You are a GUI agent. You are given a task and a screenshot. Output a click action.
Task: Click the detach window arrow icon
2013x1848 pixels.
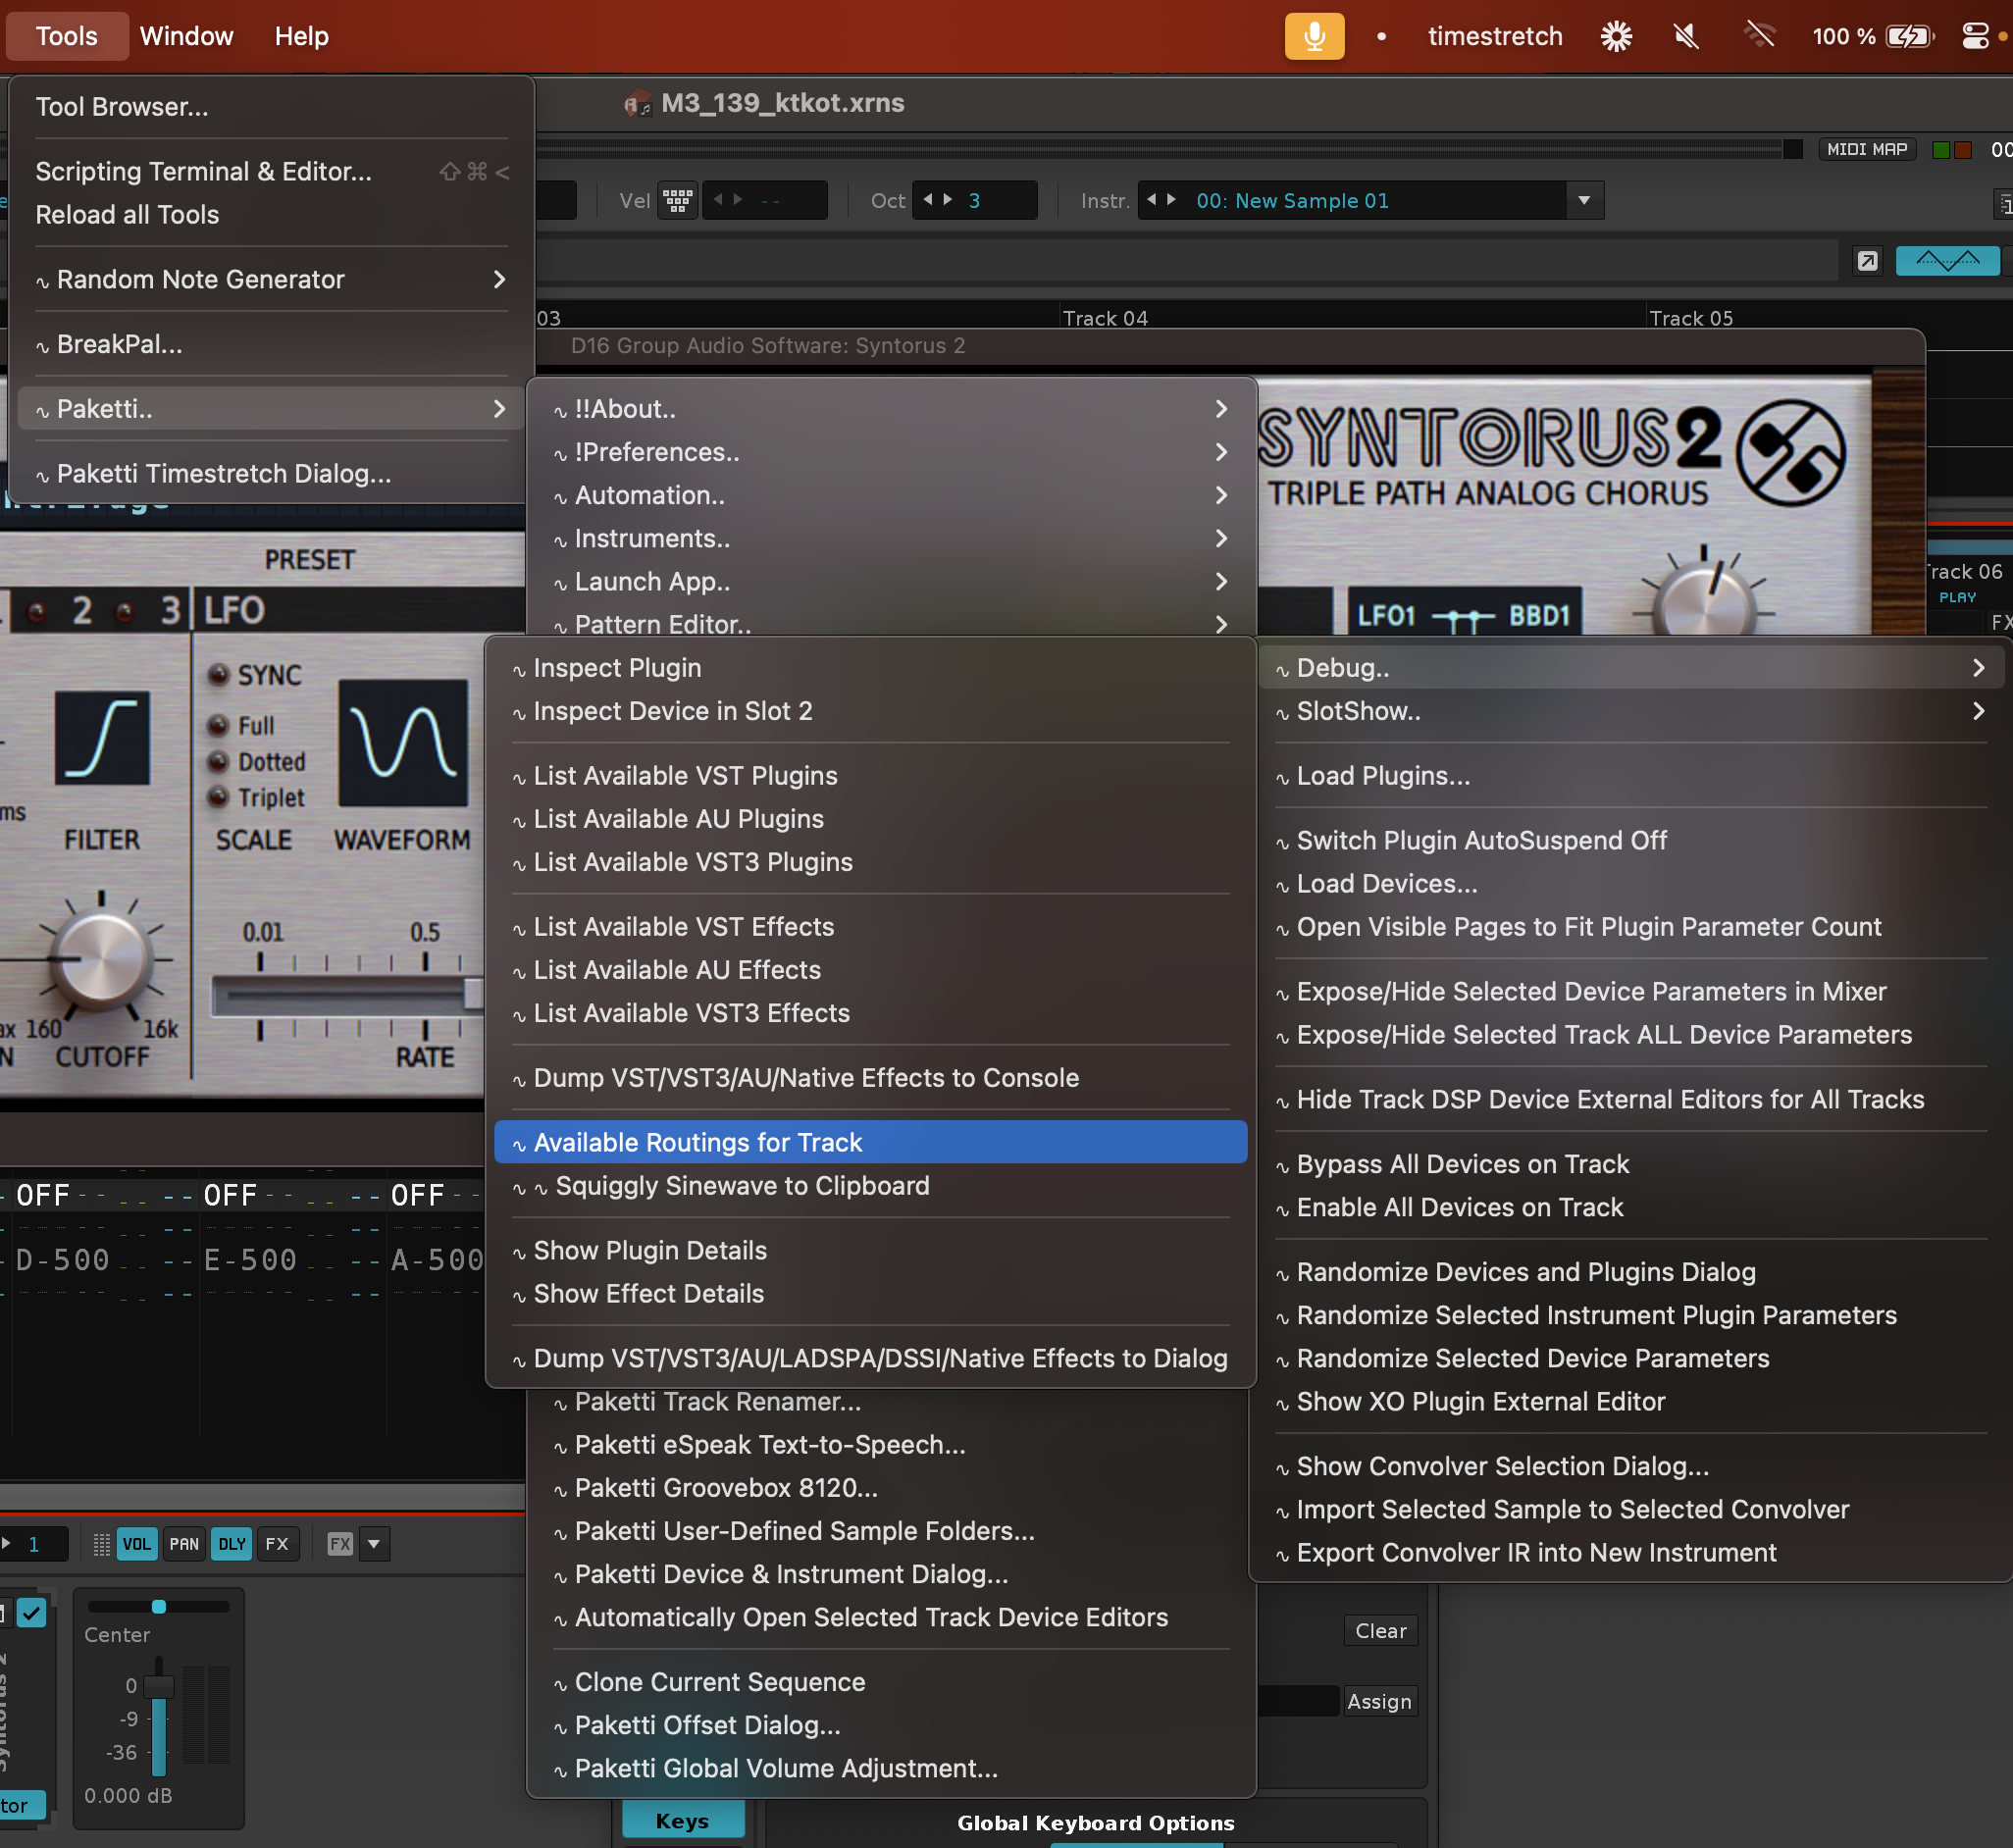tap(1866, 261)
